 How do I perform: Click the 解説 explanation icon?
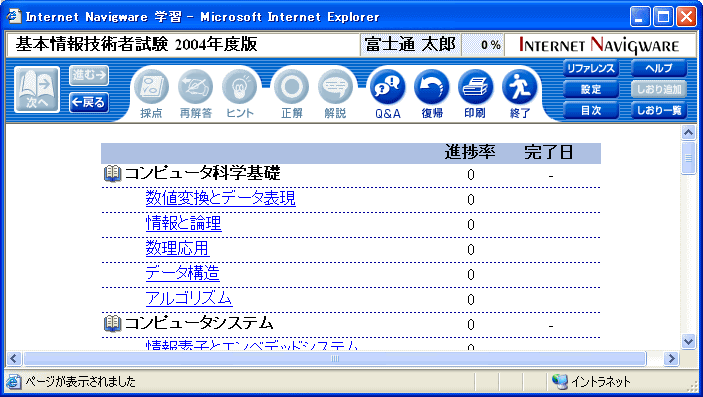click(x=335, y=87)
